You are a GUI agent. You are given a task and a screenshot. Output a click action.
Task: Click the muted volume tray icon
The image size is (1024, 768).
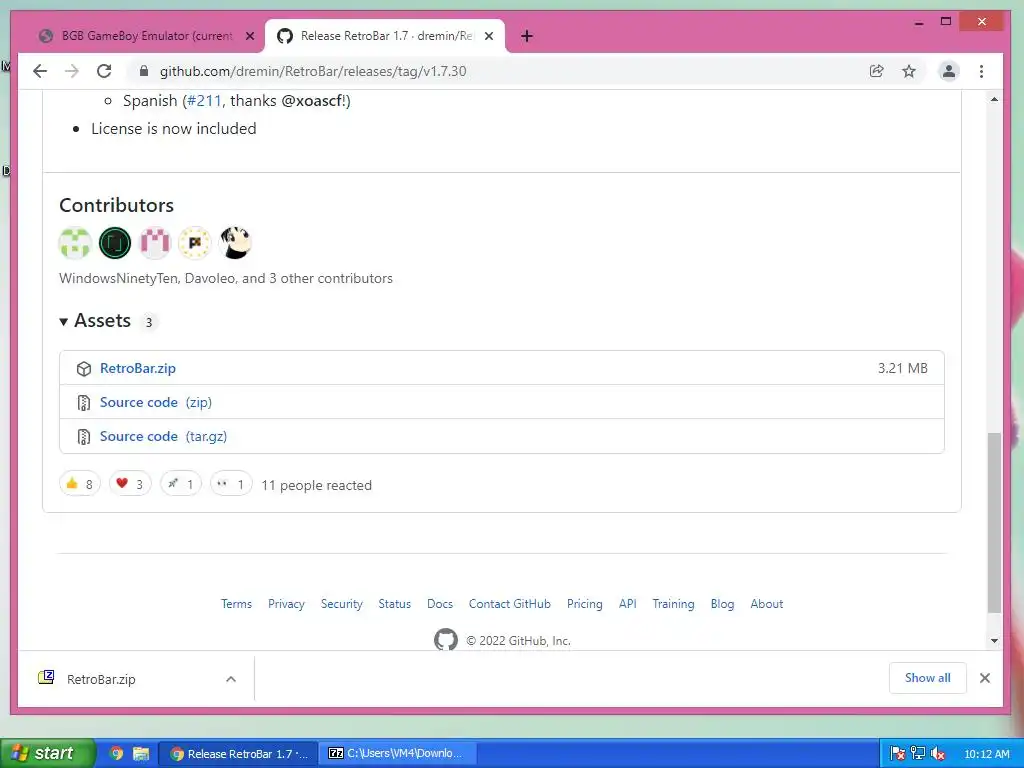(x=938, y=754)
